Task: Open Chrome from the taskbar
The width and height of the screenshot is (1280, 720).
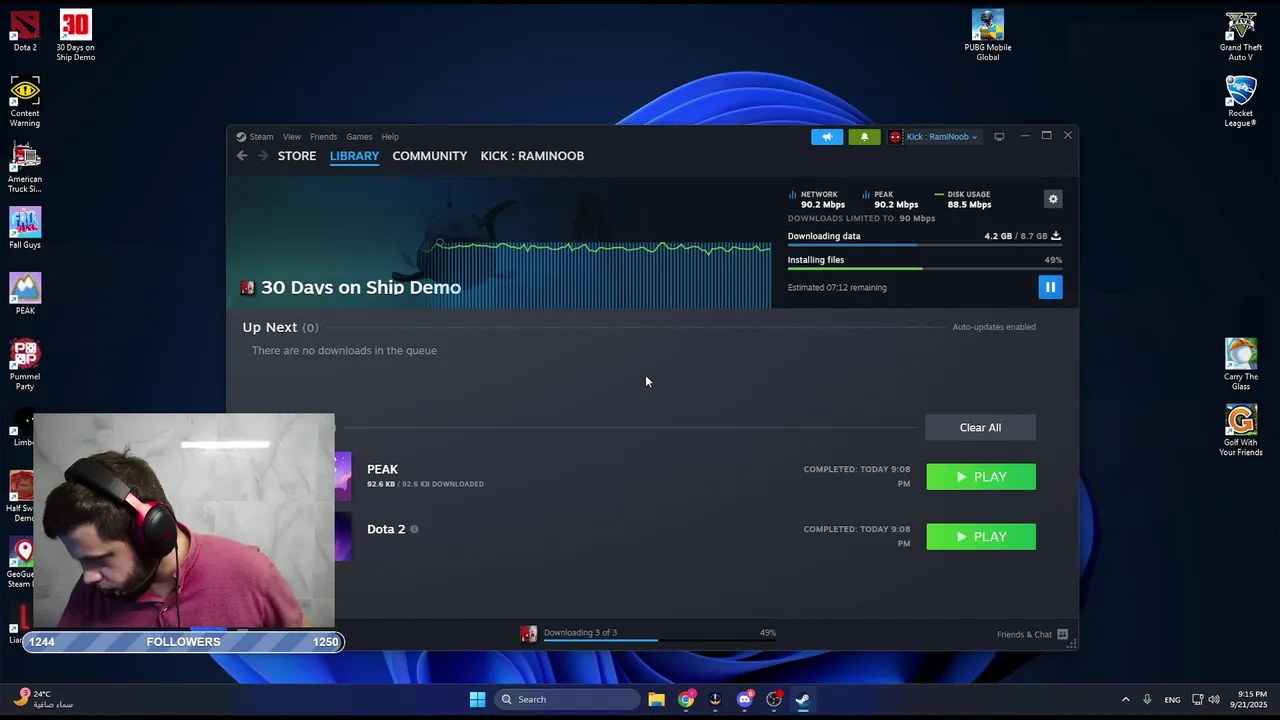Action: (x=686, y=699)
